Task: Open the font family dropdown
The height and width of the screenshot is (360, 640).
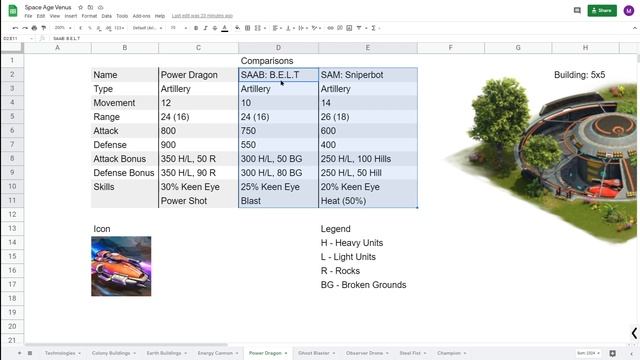Action: pyautogui.click(x=147, y=28)
